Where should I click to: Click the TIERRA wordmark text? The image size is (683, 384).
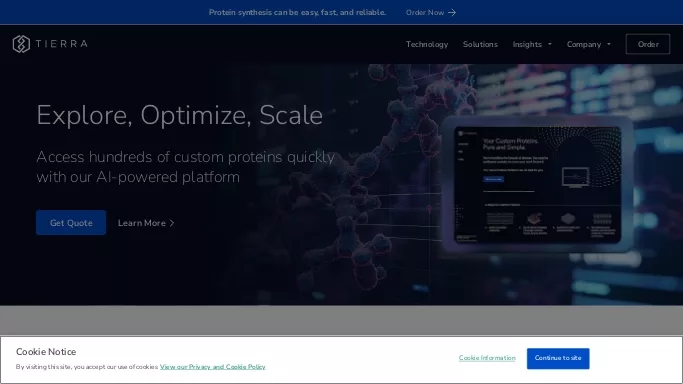click(61, 44)
